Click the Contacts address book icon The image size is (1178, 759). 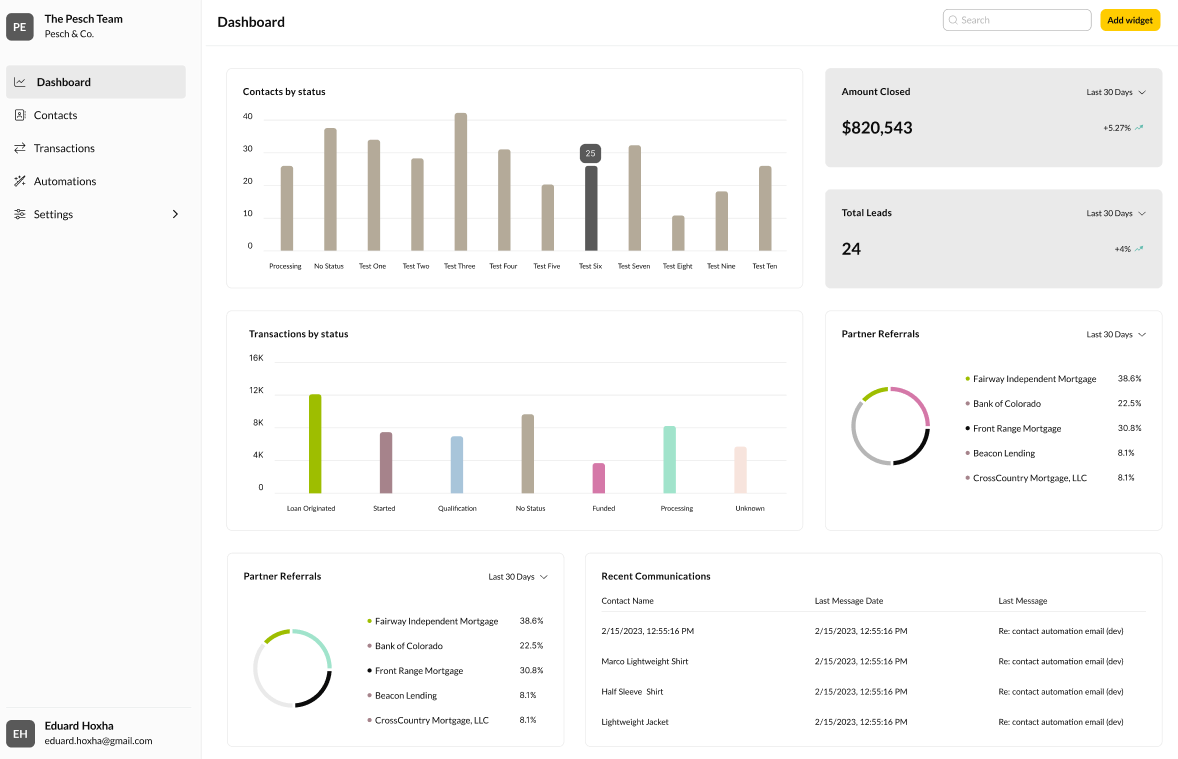click(x=20, y=115)
